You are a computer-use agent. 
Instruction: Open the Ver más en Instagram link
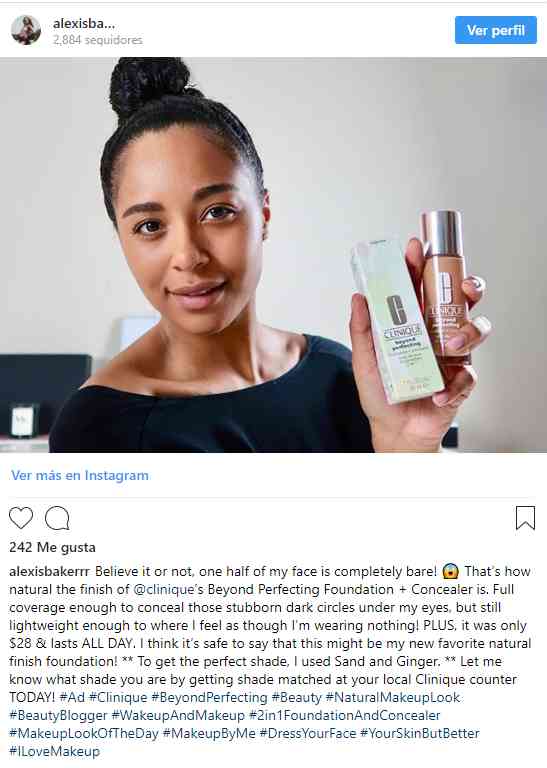[x=80, y=475]
